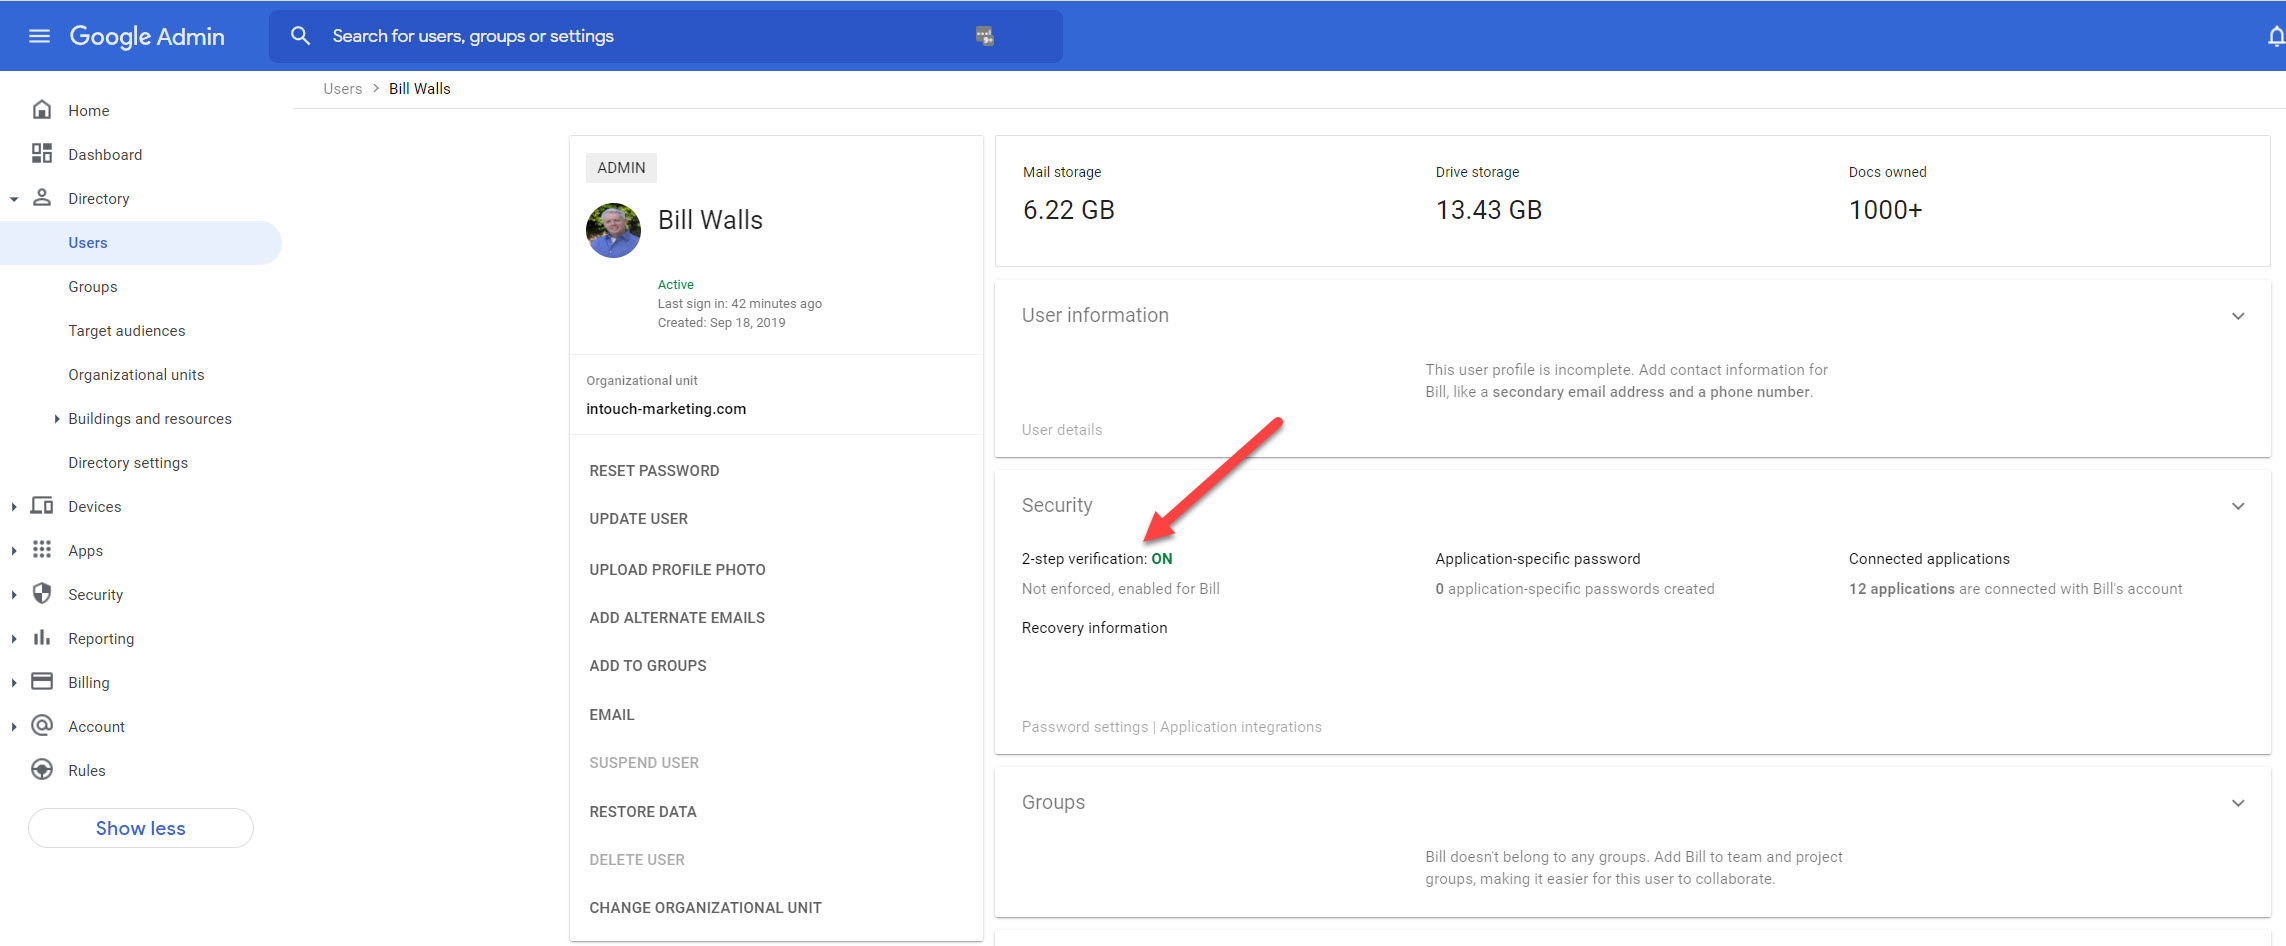Click the search magnifier icon

click(x=300, y=36)
